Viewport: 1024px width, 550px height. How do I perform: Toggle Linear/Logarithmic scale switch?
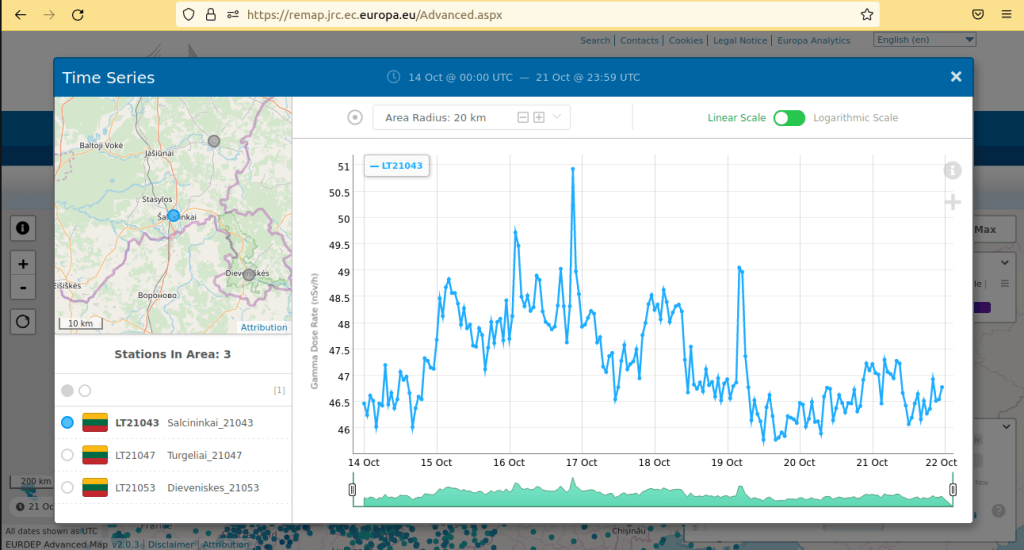tap(788, 118)
